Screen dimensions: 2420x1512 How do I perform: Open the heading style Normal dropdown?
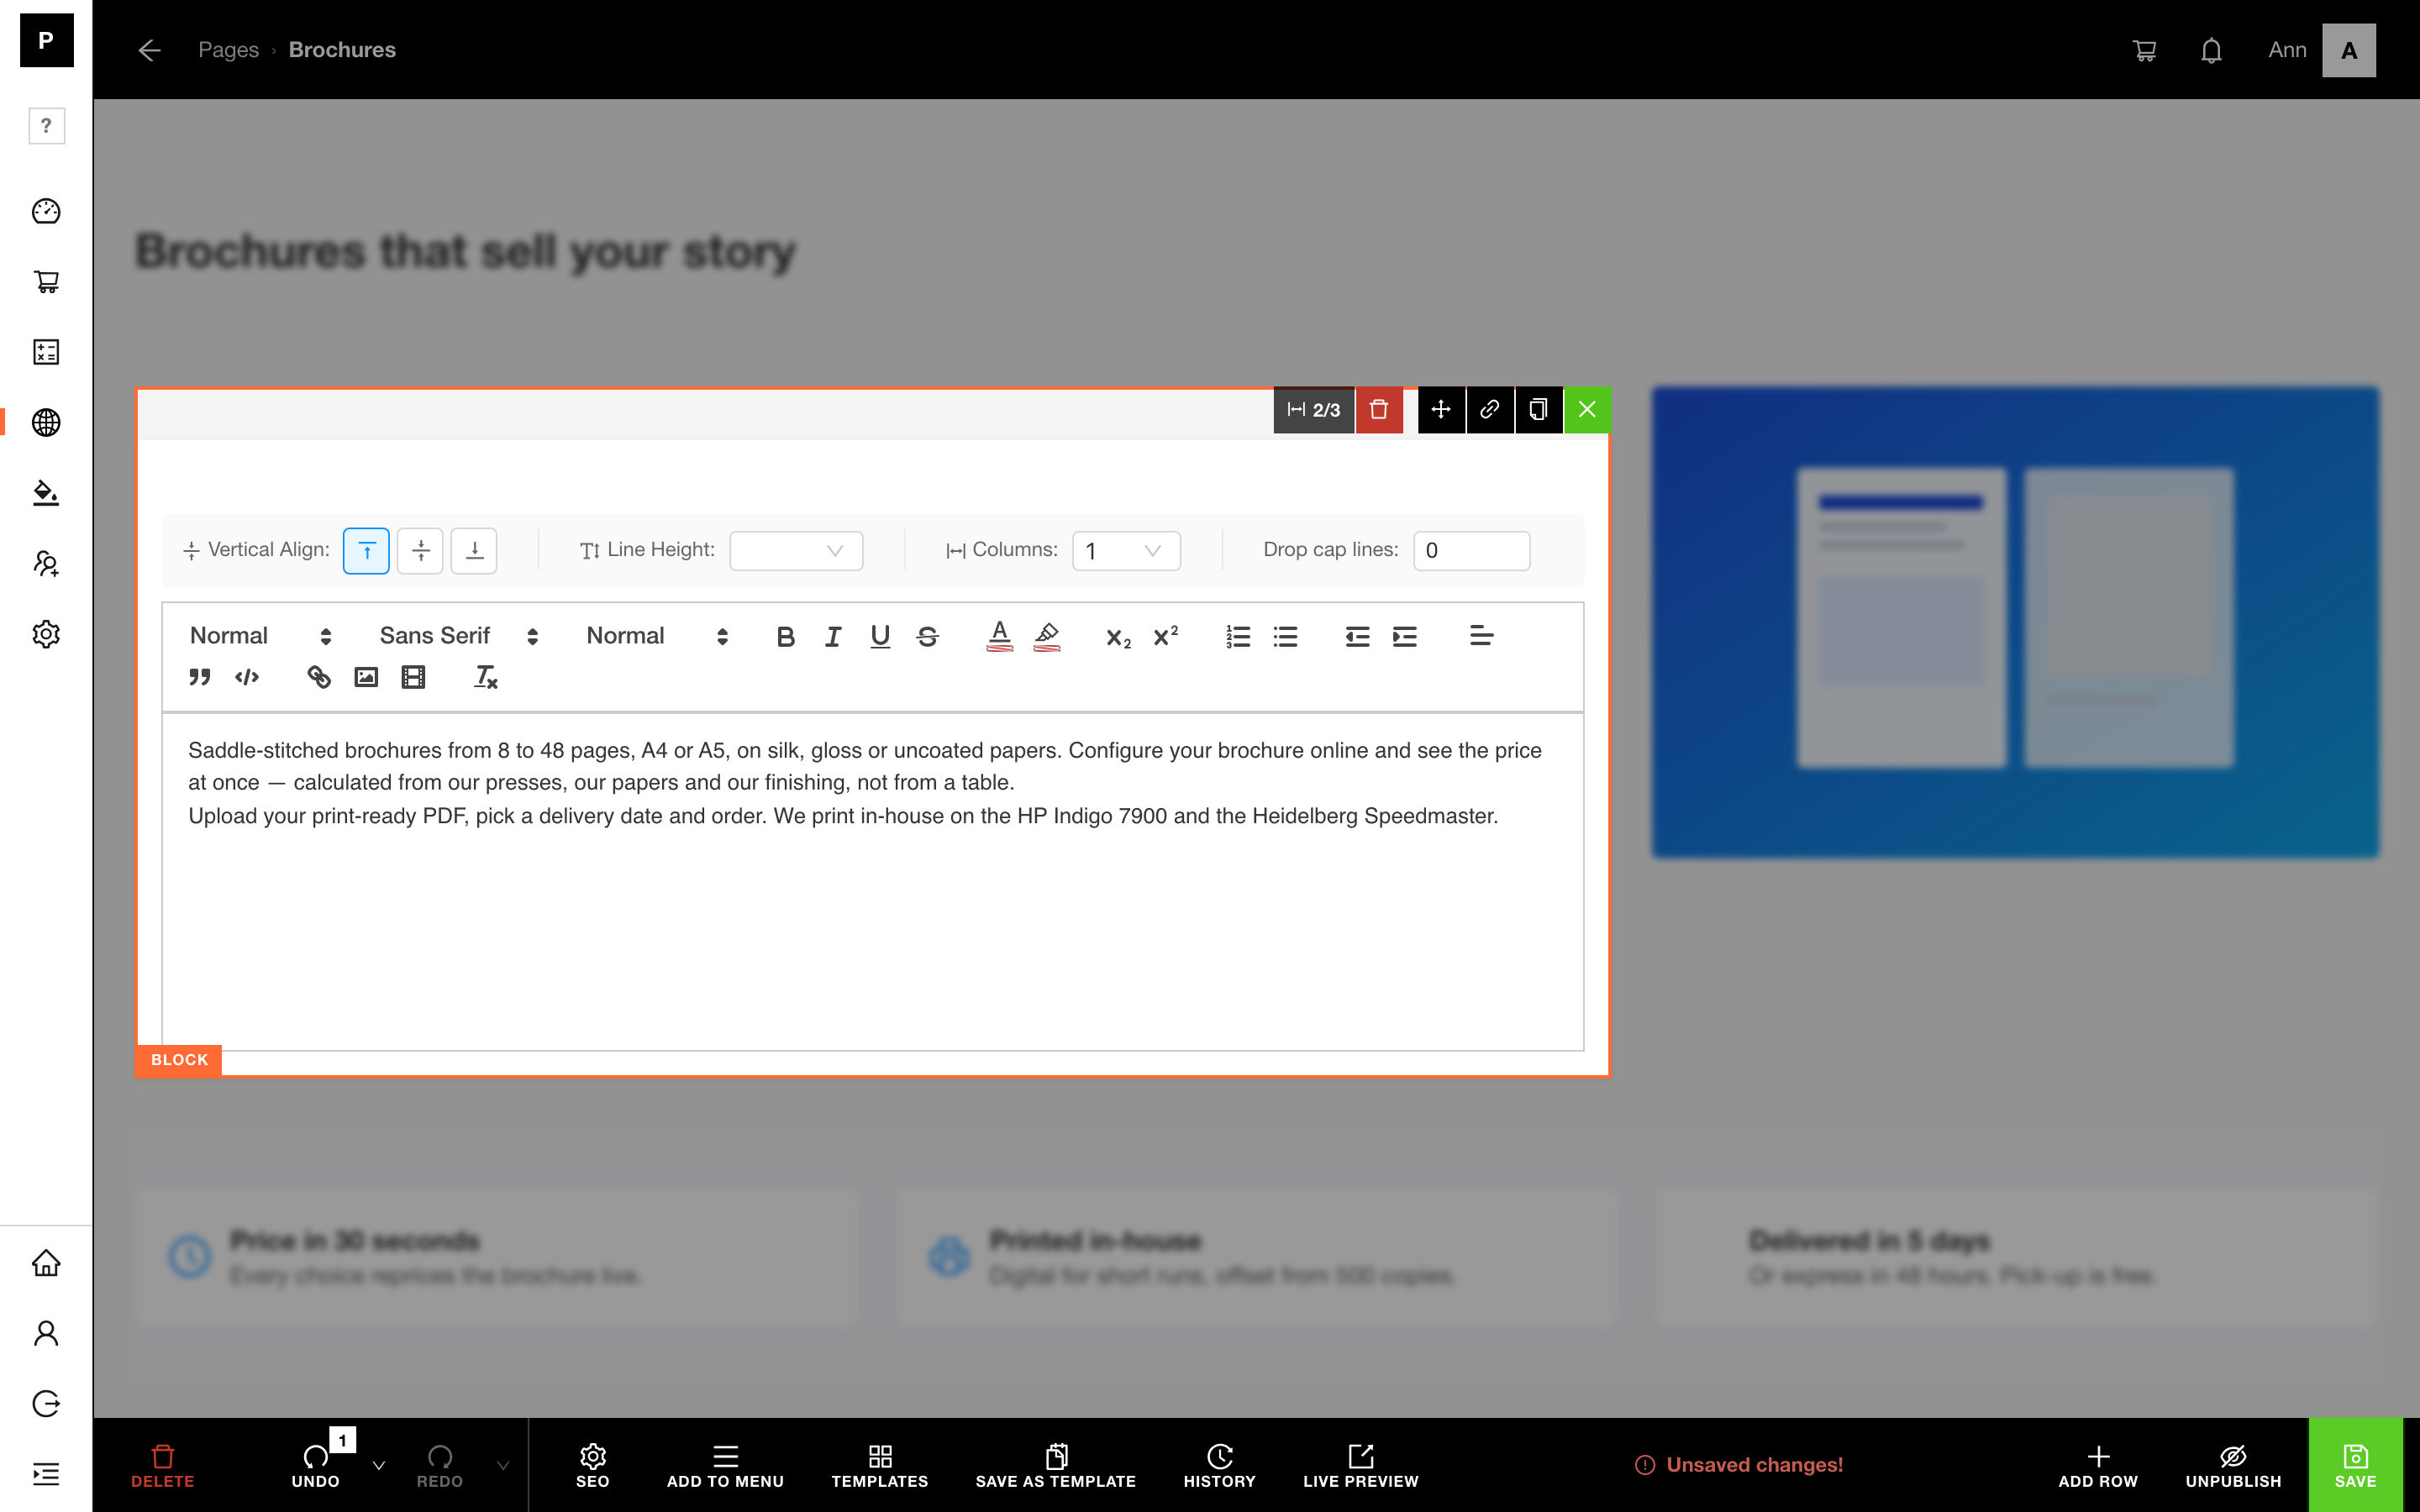(x=260, y=636)
